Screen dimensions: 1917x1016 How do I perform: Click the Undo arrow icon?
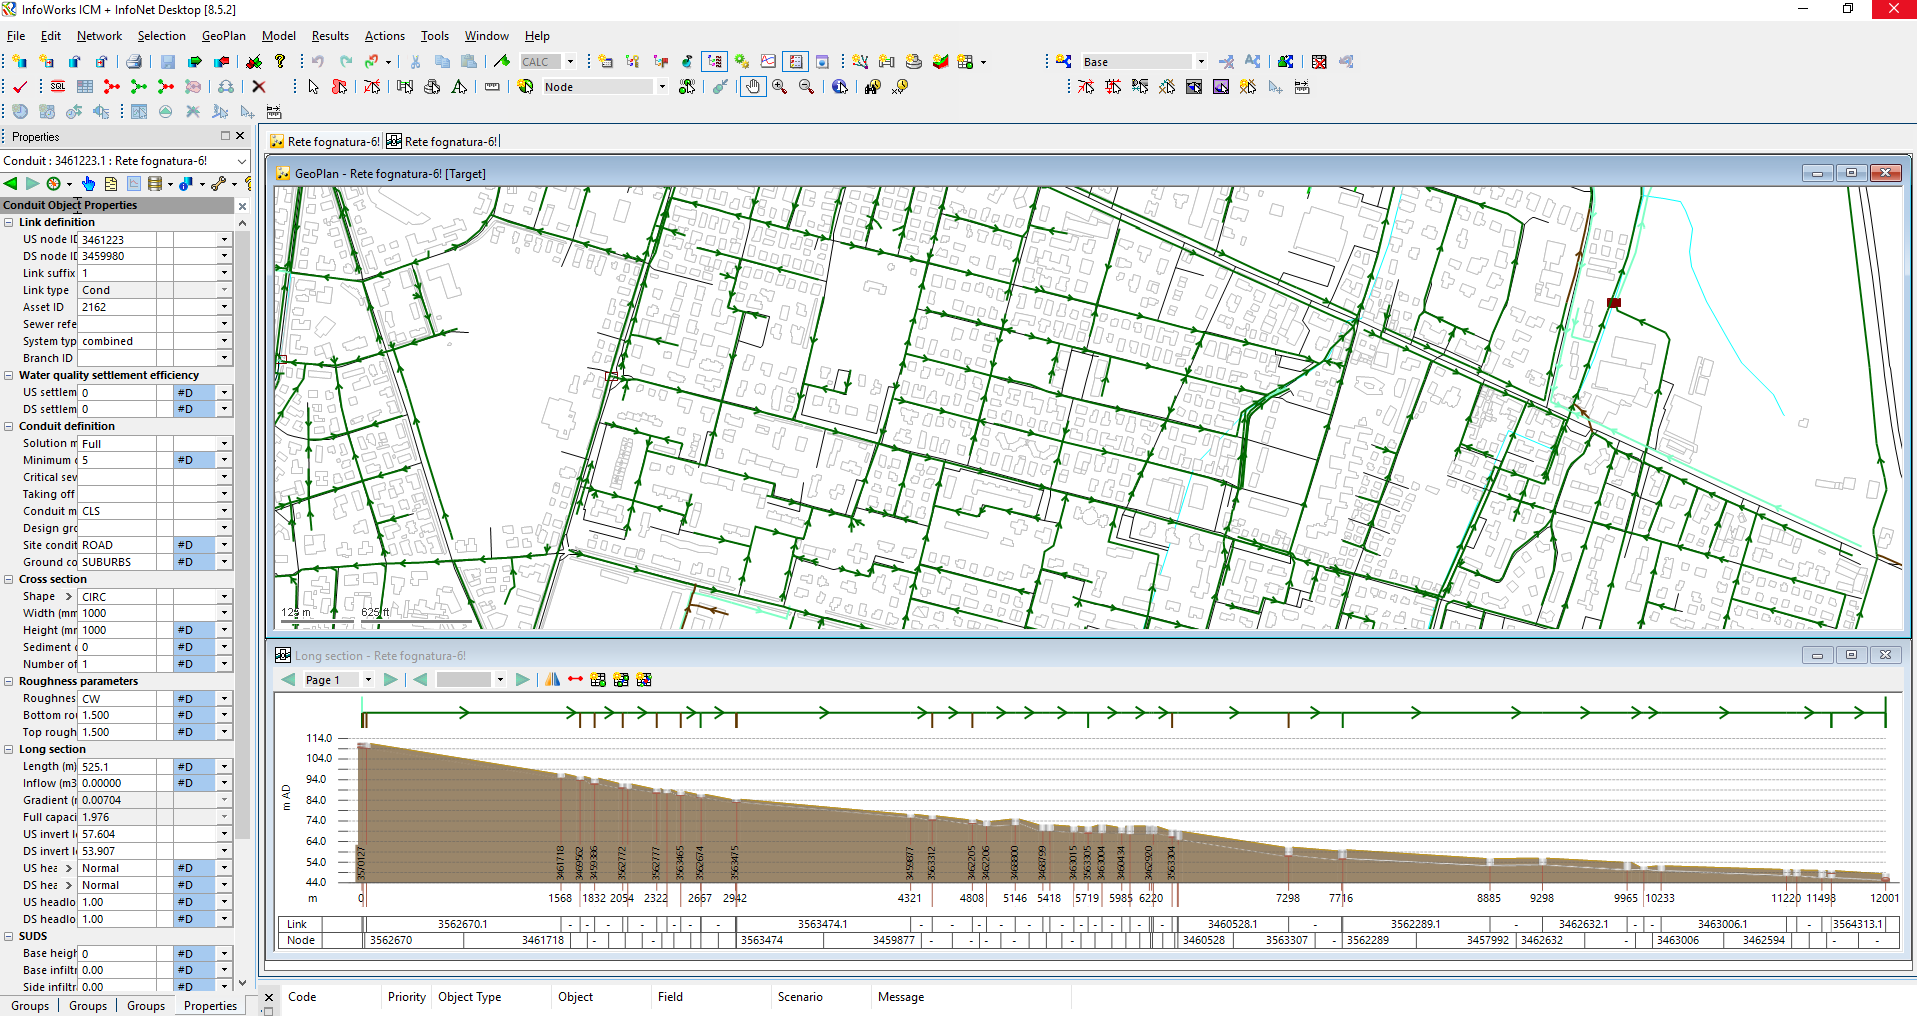tap(317, 61)
